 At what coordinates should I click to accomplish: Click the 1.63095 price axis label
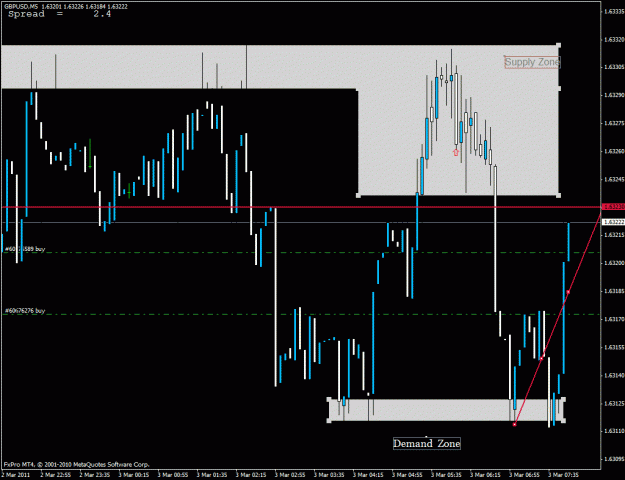coord(614,459)
